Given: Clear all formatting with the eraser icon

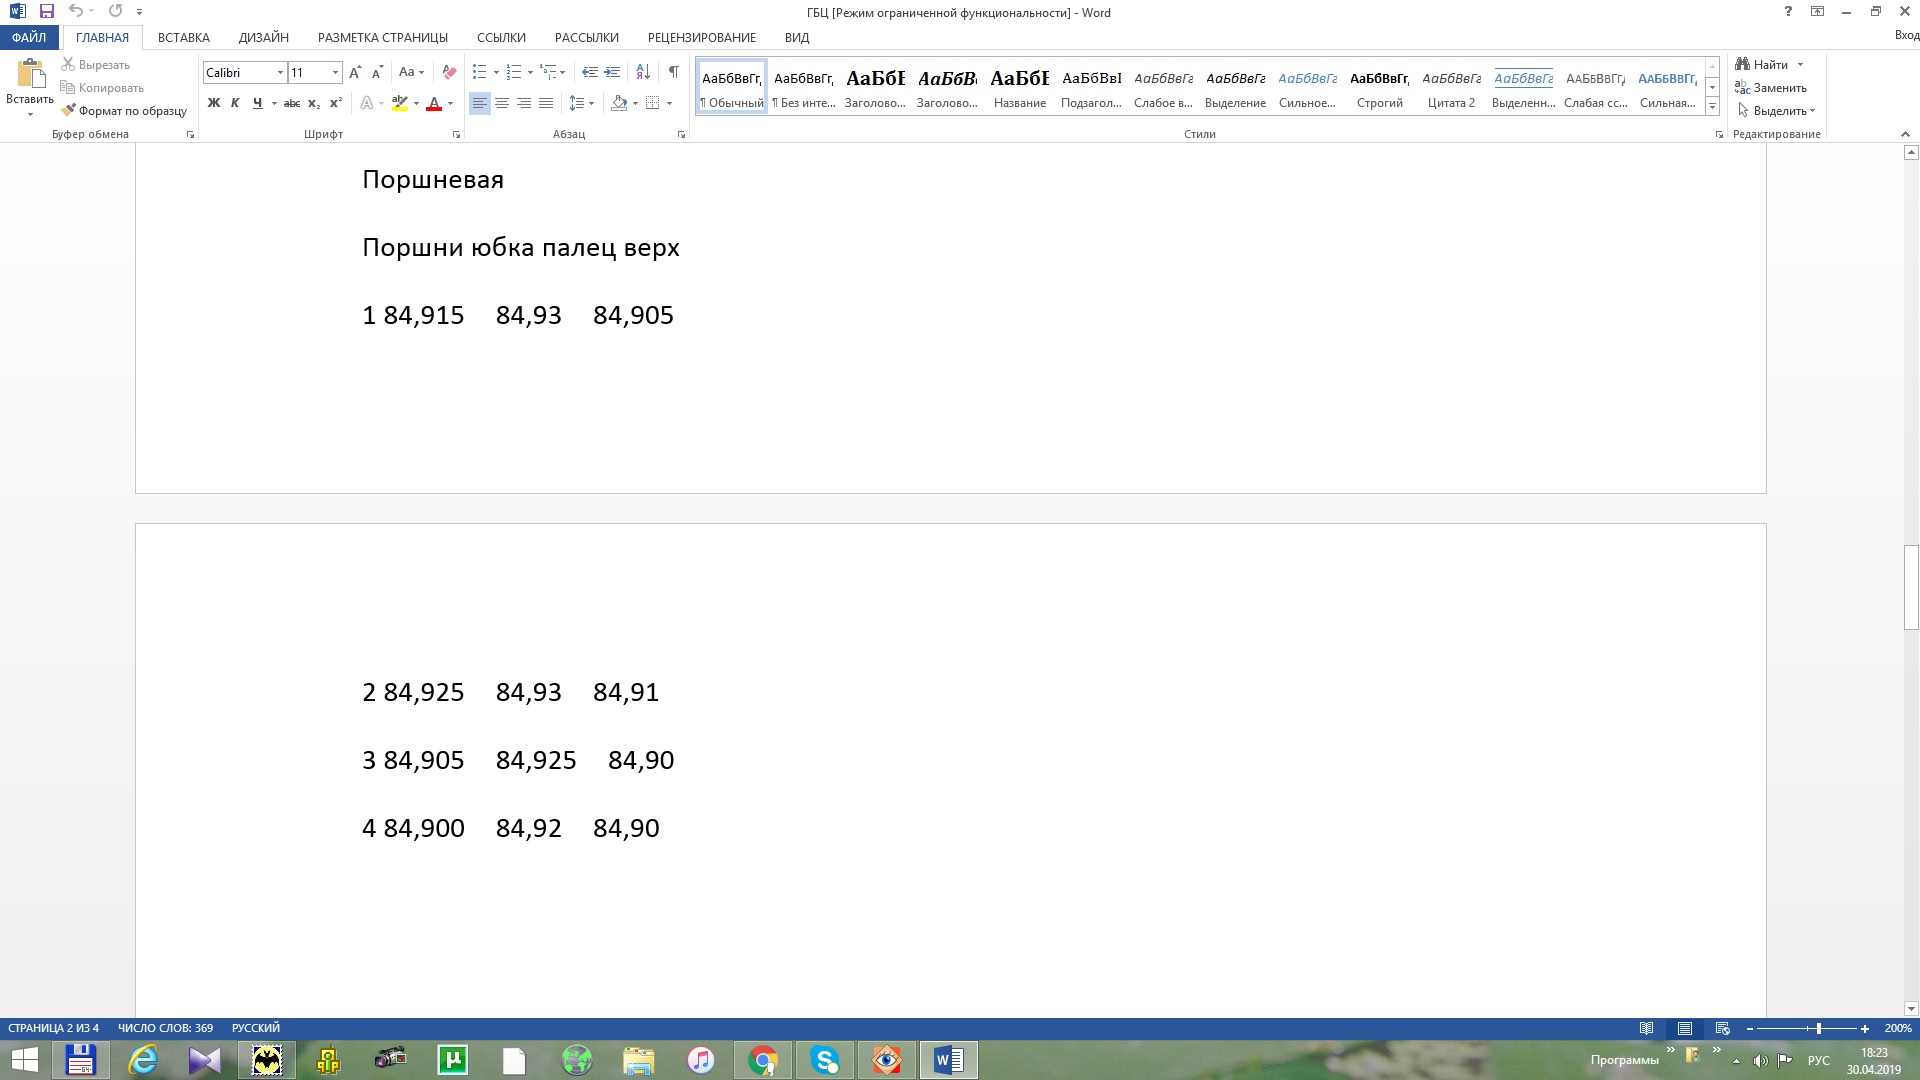Looking at the screenshot, I should click(x=449, y=72).
